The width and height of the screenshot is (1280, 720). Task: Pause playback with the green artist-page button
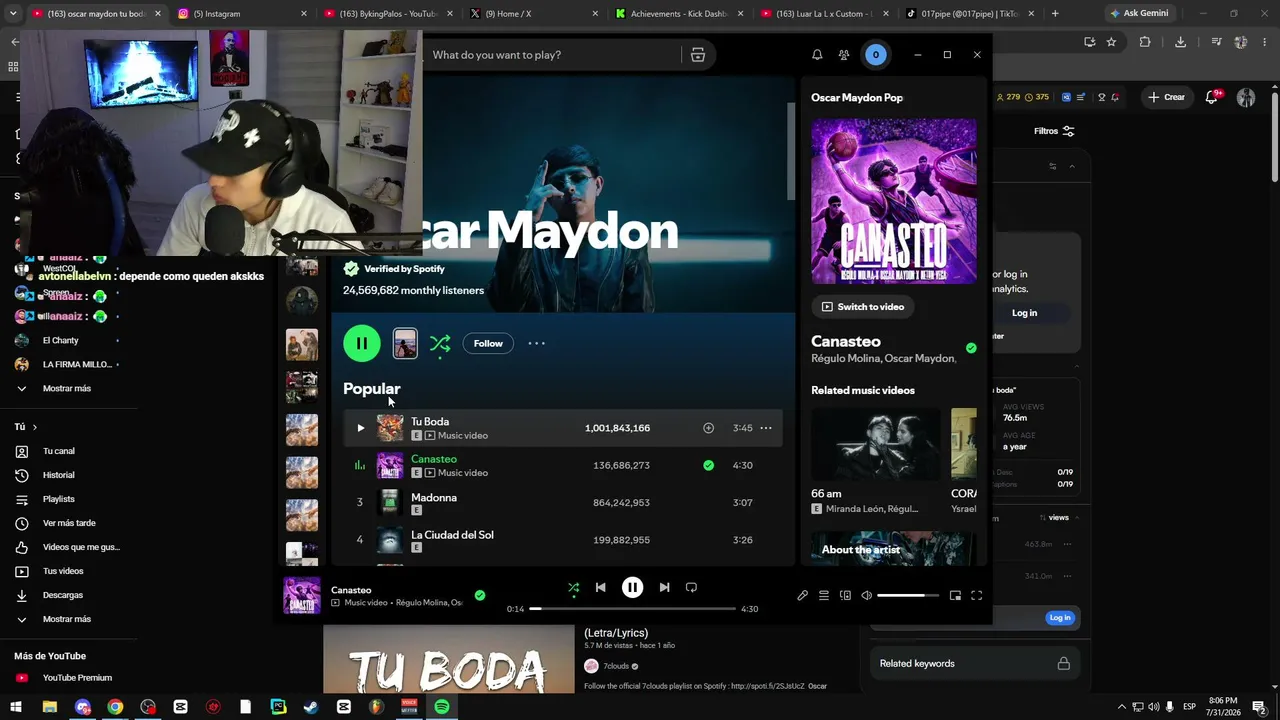[361, 343]
